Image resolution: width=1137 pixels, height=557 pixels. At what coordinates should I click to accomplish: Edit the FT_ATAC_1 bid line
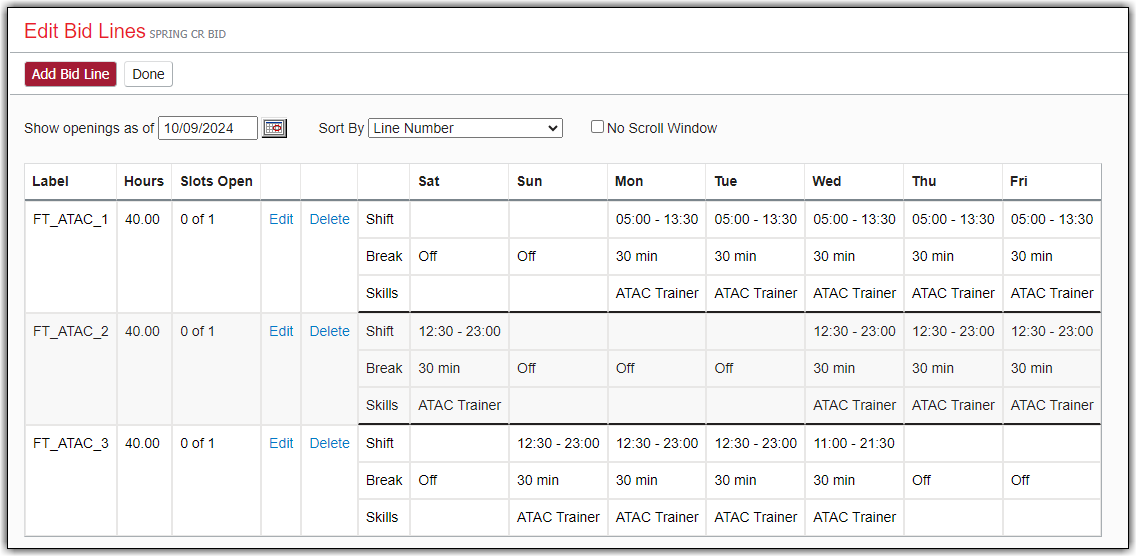tap(281, 219)
